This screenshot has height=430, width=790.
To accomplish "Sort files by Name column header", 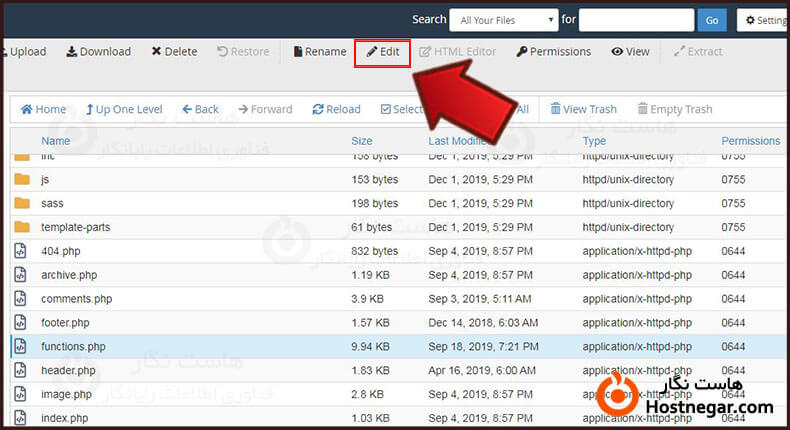I will [x=55, y=141].
